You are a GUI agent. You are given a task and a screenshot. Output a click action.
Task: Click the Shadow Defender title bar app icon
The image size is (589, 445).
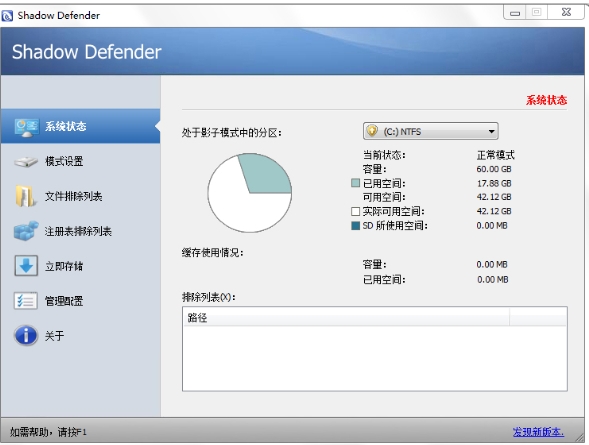(8, 15)
